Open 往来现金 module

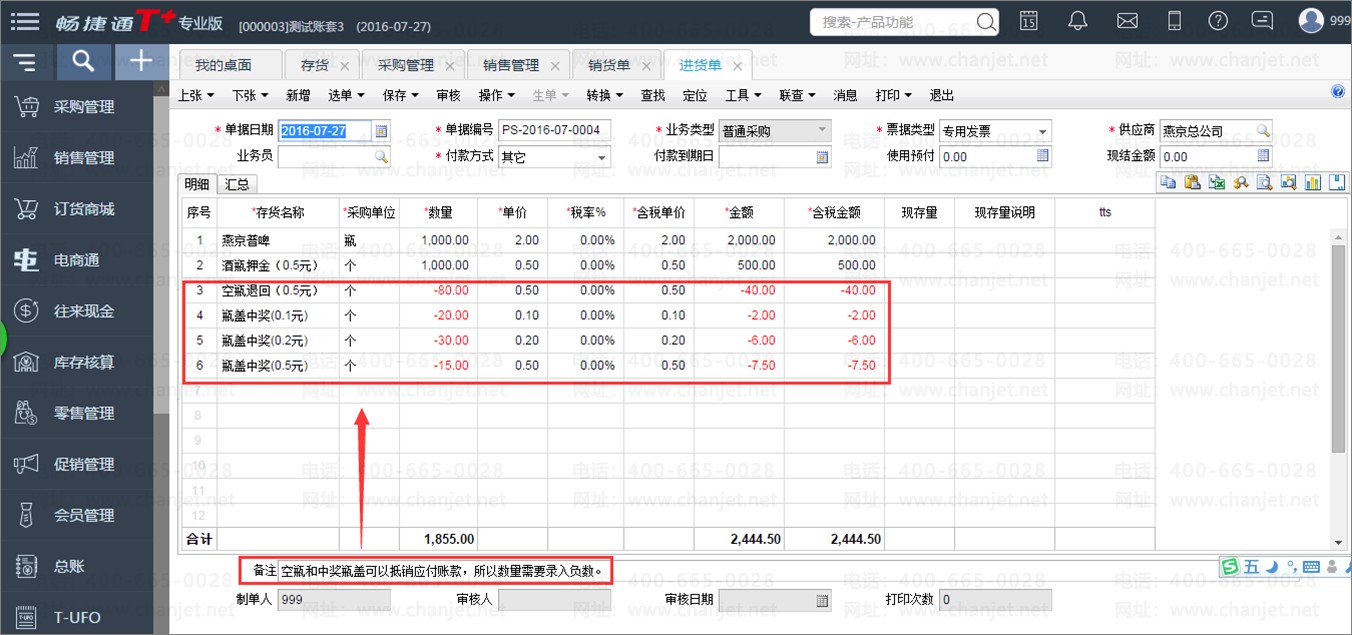click(x=77, y=311)
